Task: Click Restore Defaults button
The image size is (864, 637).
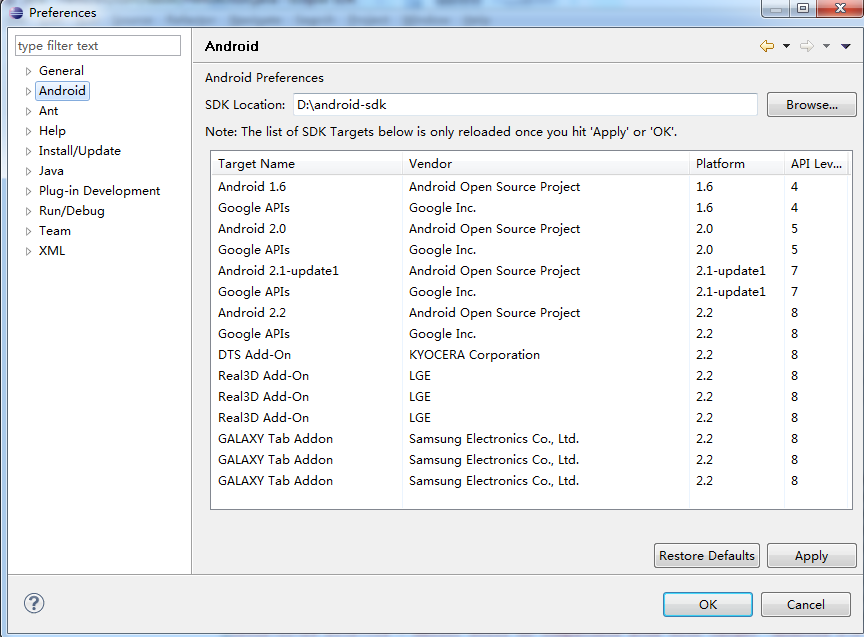Action: coord(706,555)
